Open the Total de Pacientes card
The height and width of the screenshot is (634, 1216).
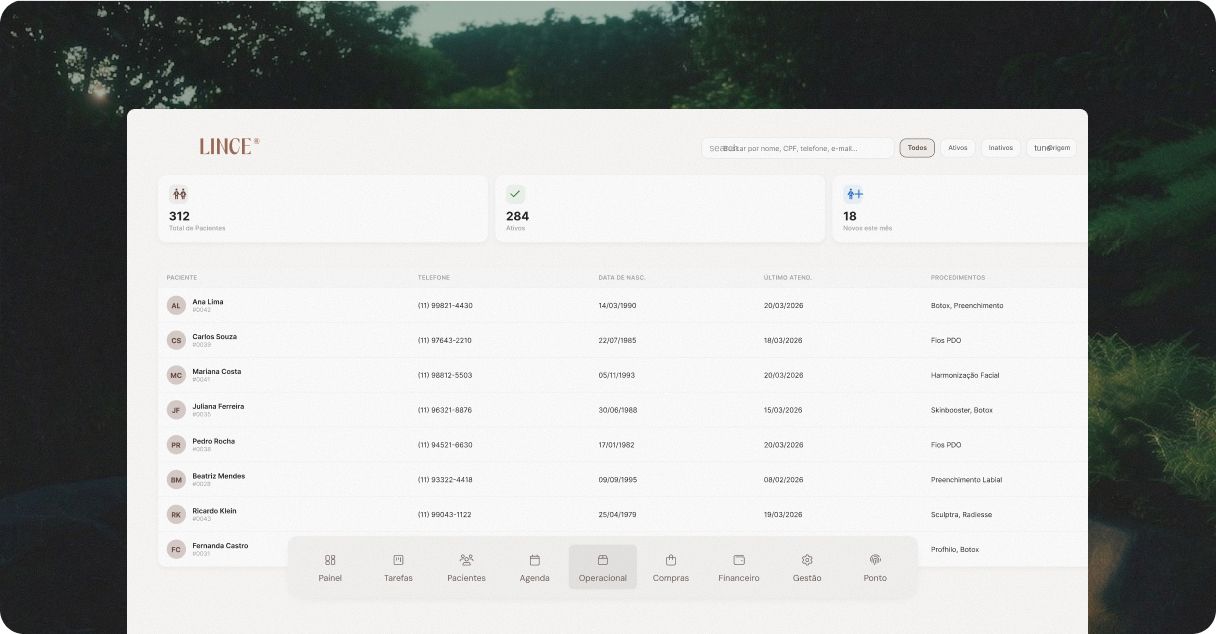[x=322, y=209]
